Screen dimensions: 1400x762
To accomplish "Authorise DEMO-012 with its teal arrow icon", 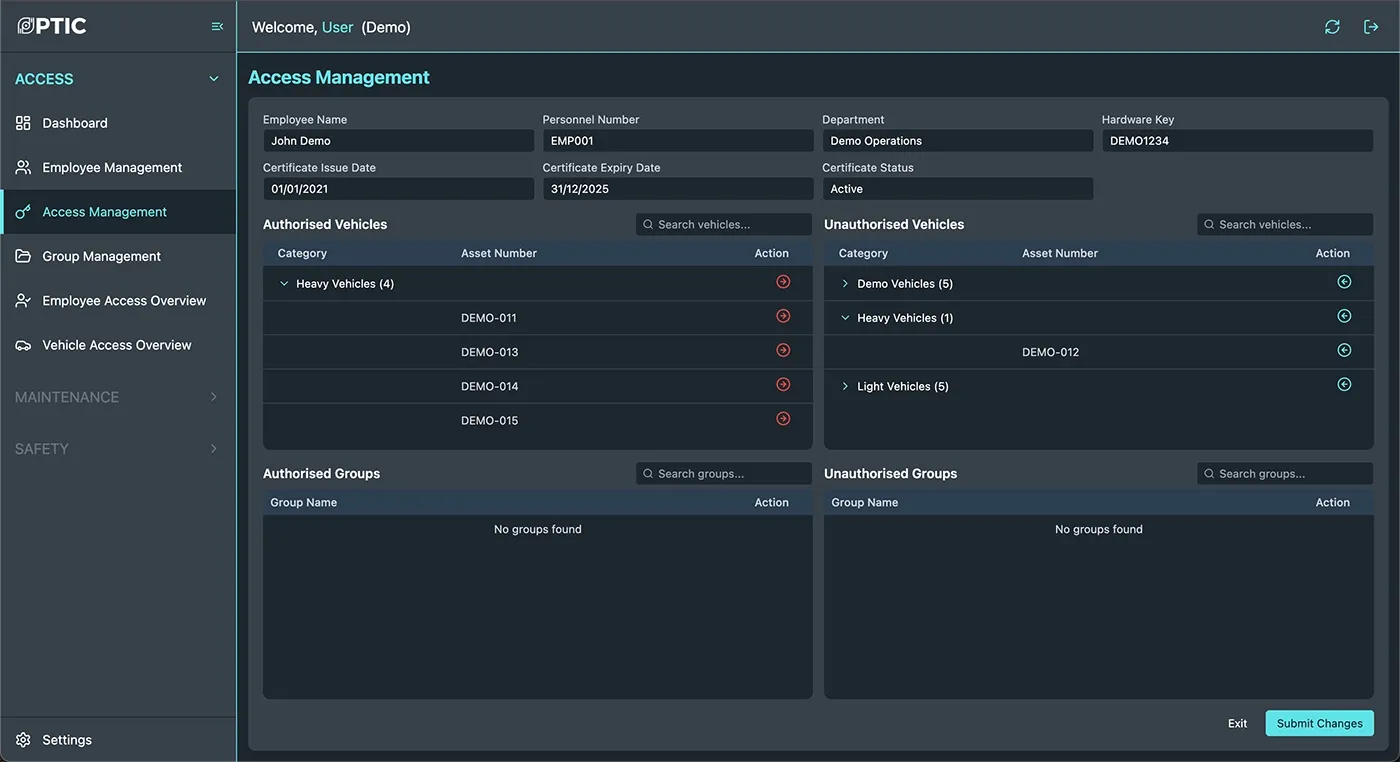I will 1344,350.
